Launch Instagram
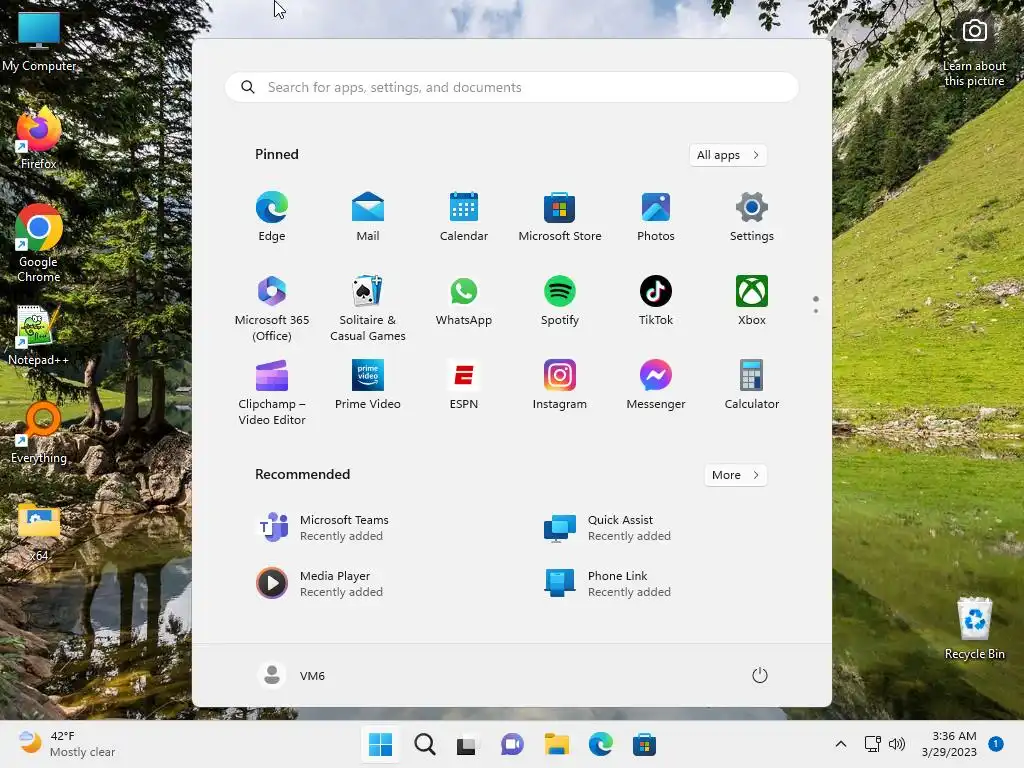Viewport: 1024px width, 768px height. 560,385
